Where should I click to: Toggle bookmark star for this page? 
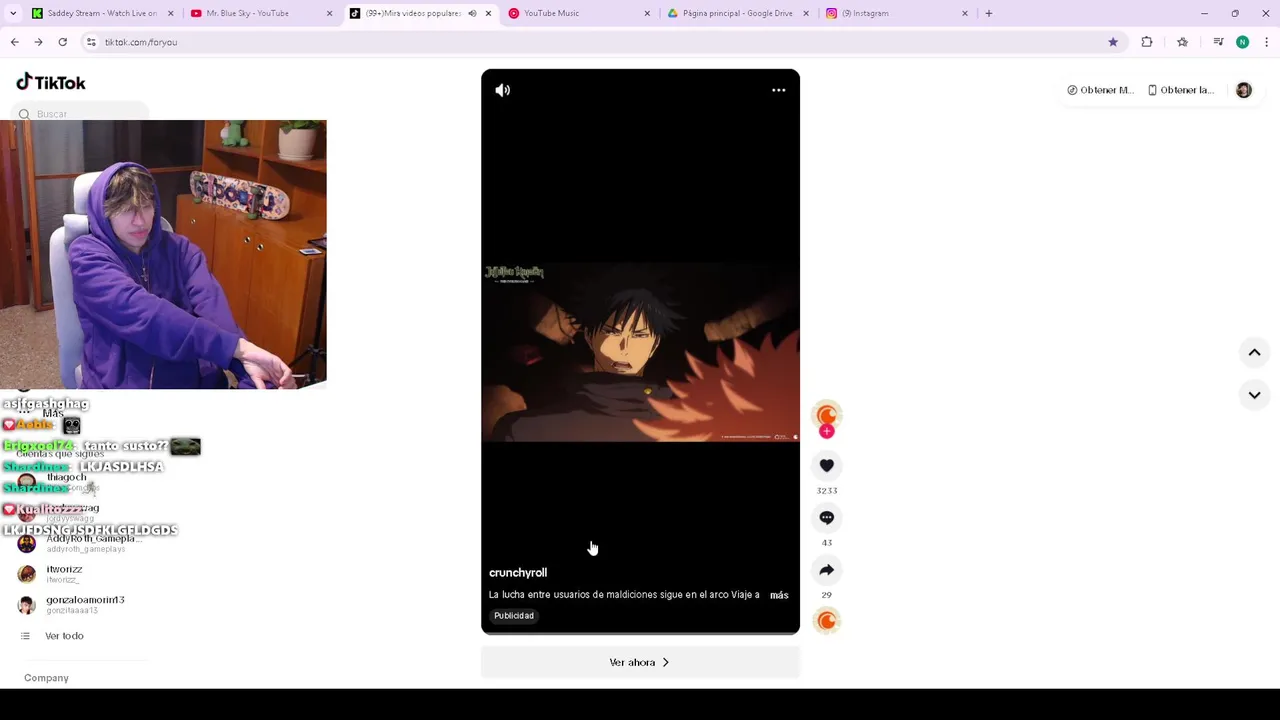point(1113,42)
